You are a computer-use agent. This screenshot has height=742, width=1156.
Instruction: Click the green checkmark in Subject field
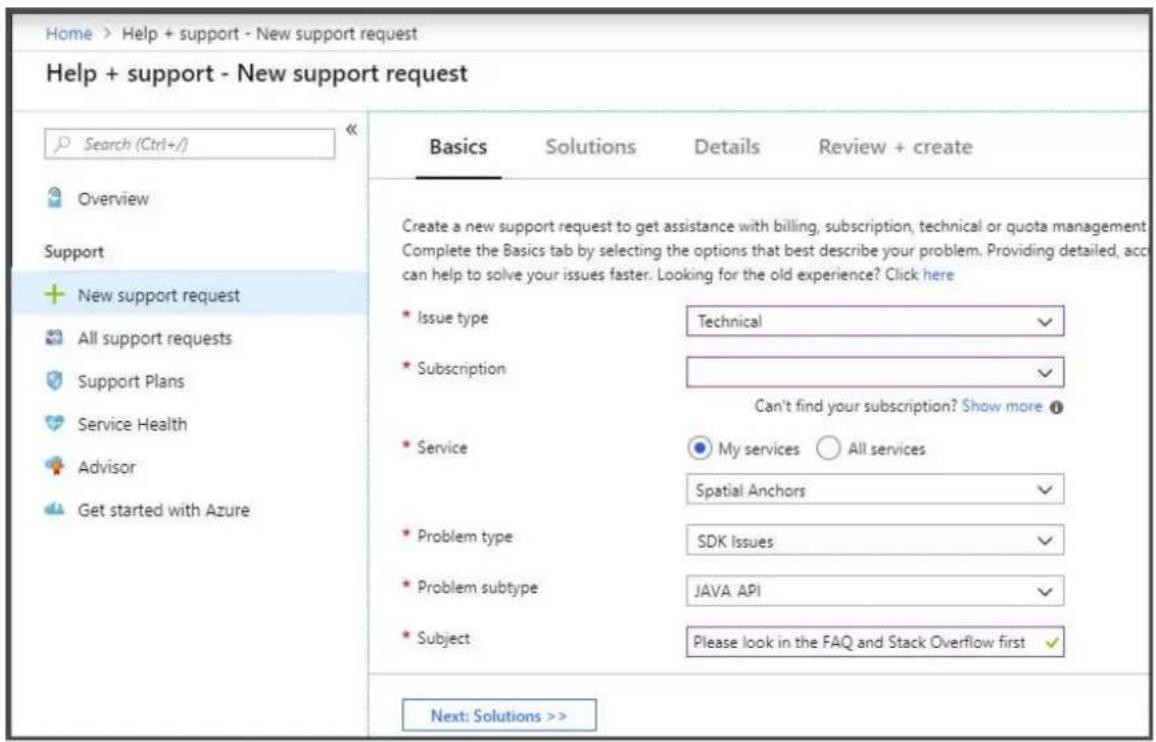point(1051,643)
